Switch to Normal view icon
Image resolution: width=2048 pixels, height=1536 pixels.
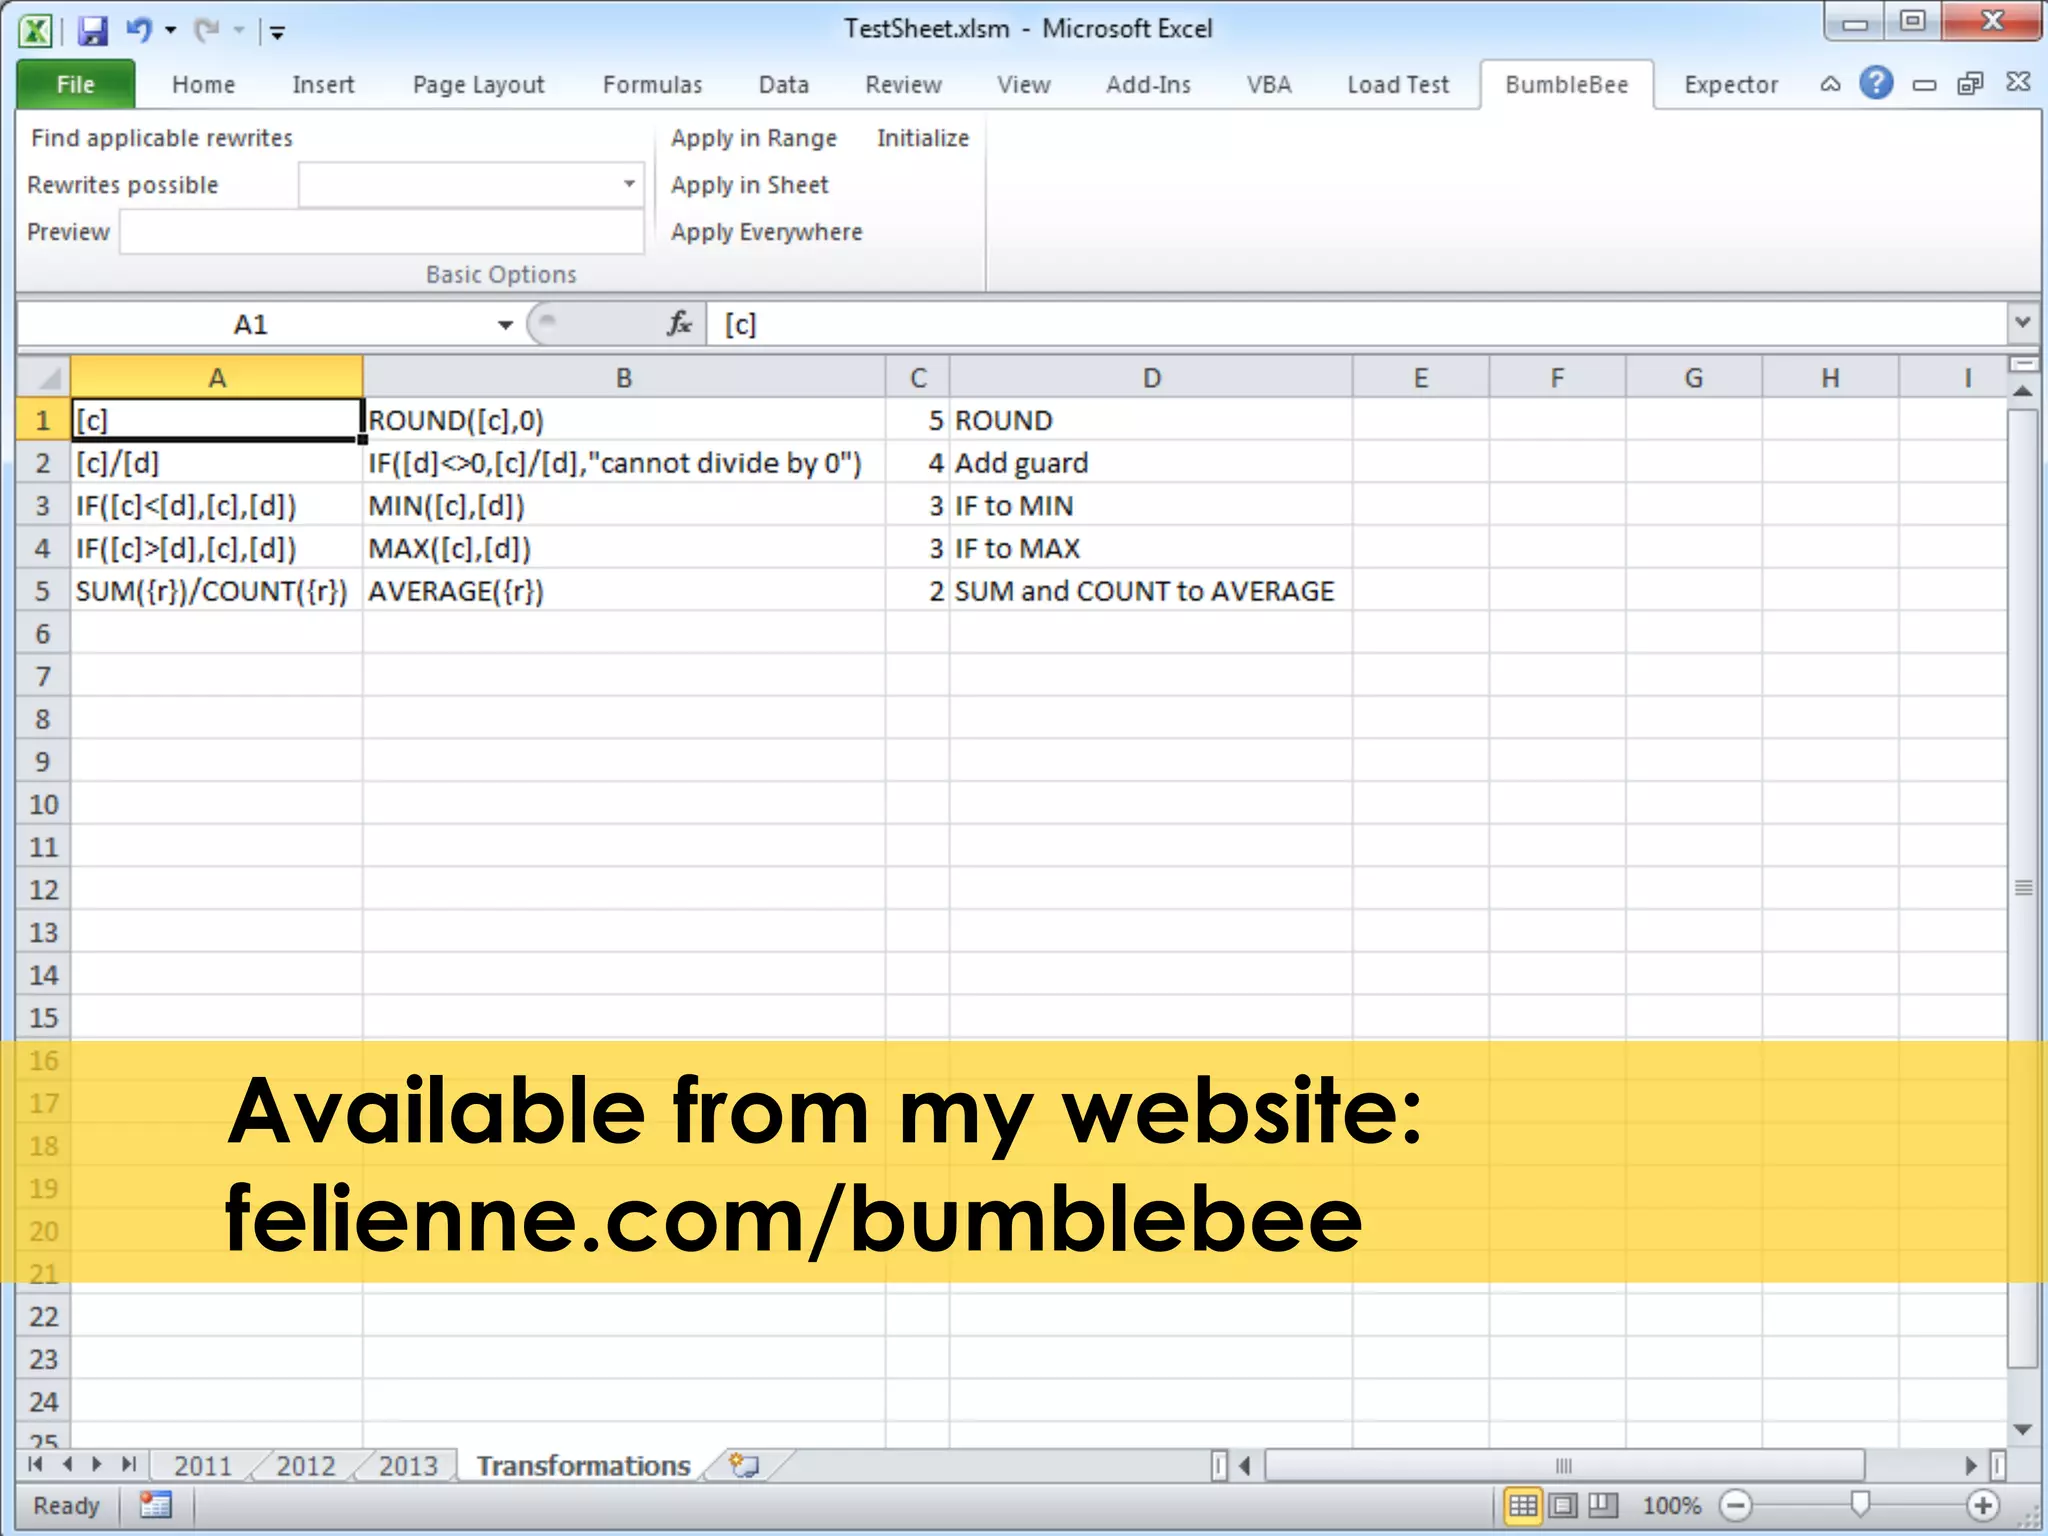click(1523, 1505)
